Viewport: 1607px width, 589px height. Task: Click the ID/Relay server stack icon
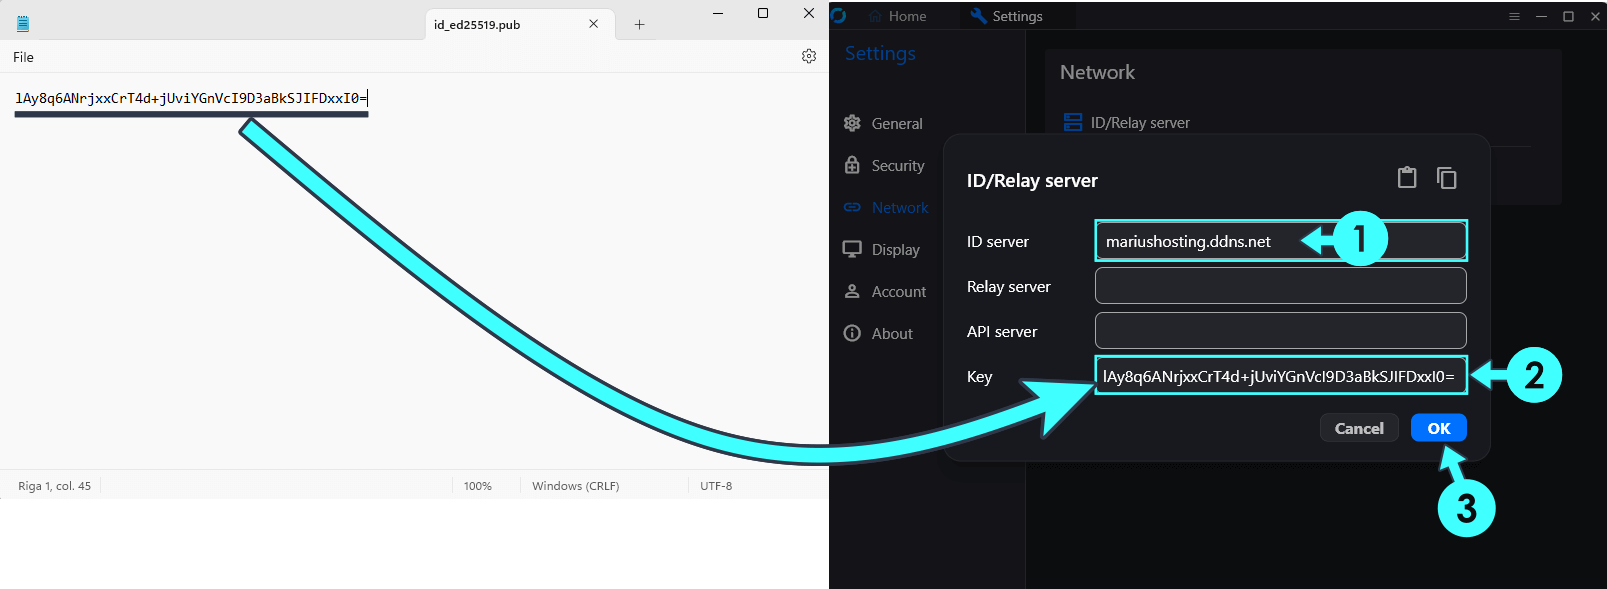pyautogui.click(x=1073, y=122)
